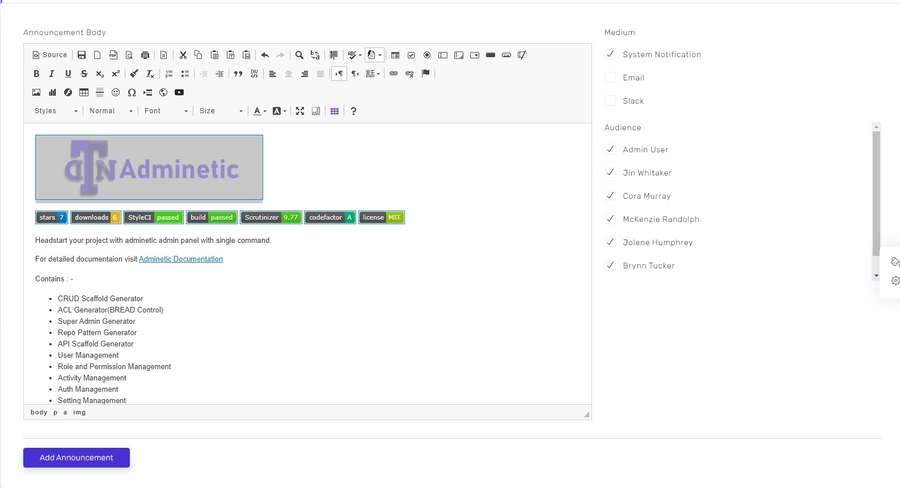Toggle bold formatting

[x=36, y=73]
